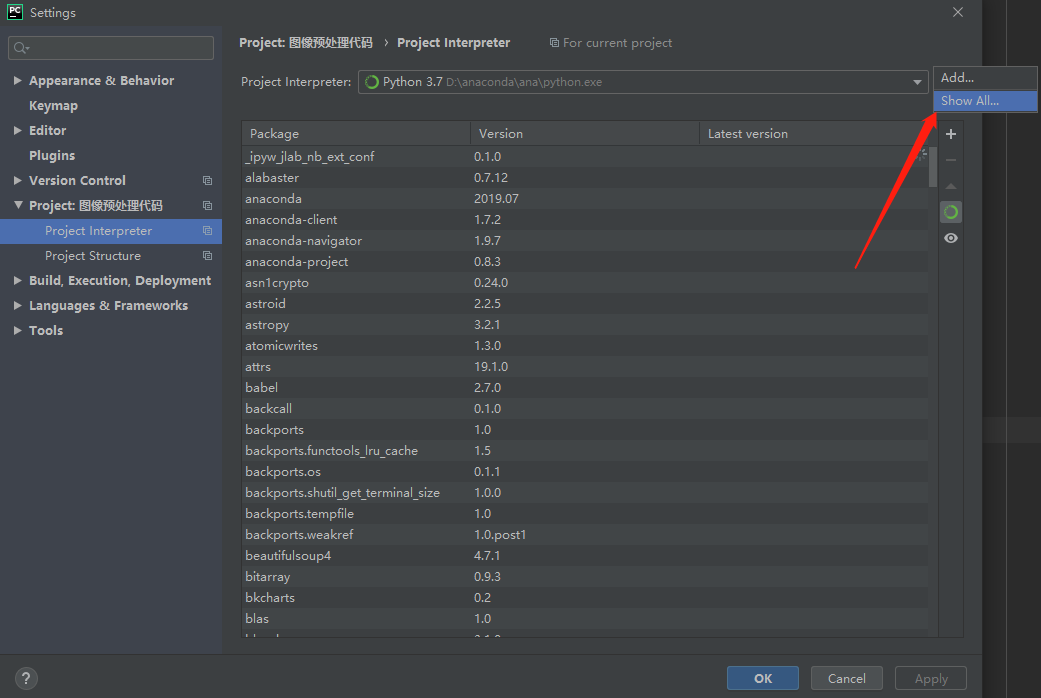Select anaconda-navigator package row
This screenshot has width=1041, height=698.
[585, 240]
